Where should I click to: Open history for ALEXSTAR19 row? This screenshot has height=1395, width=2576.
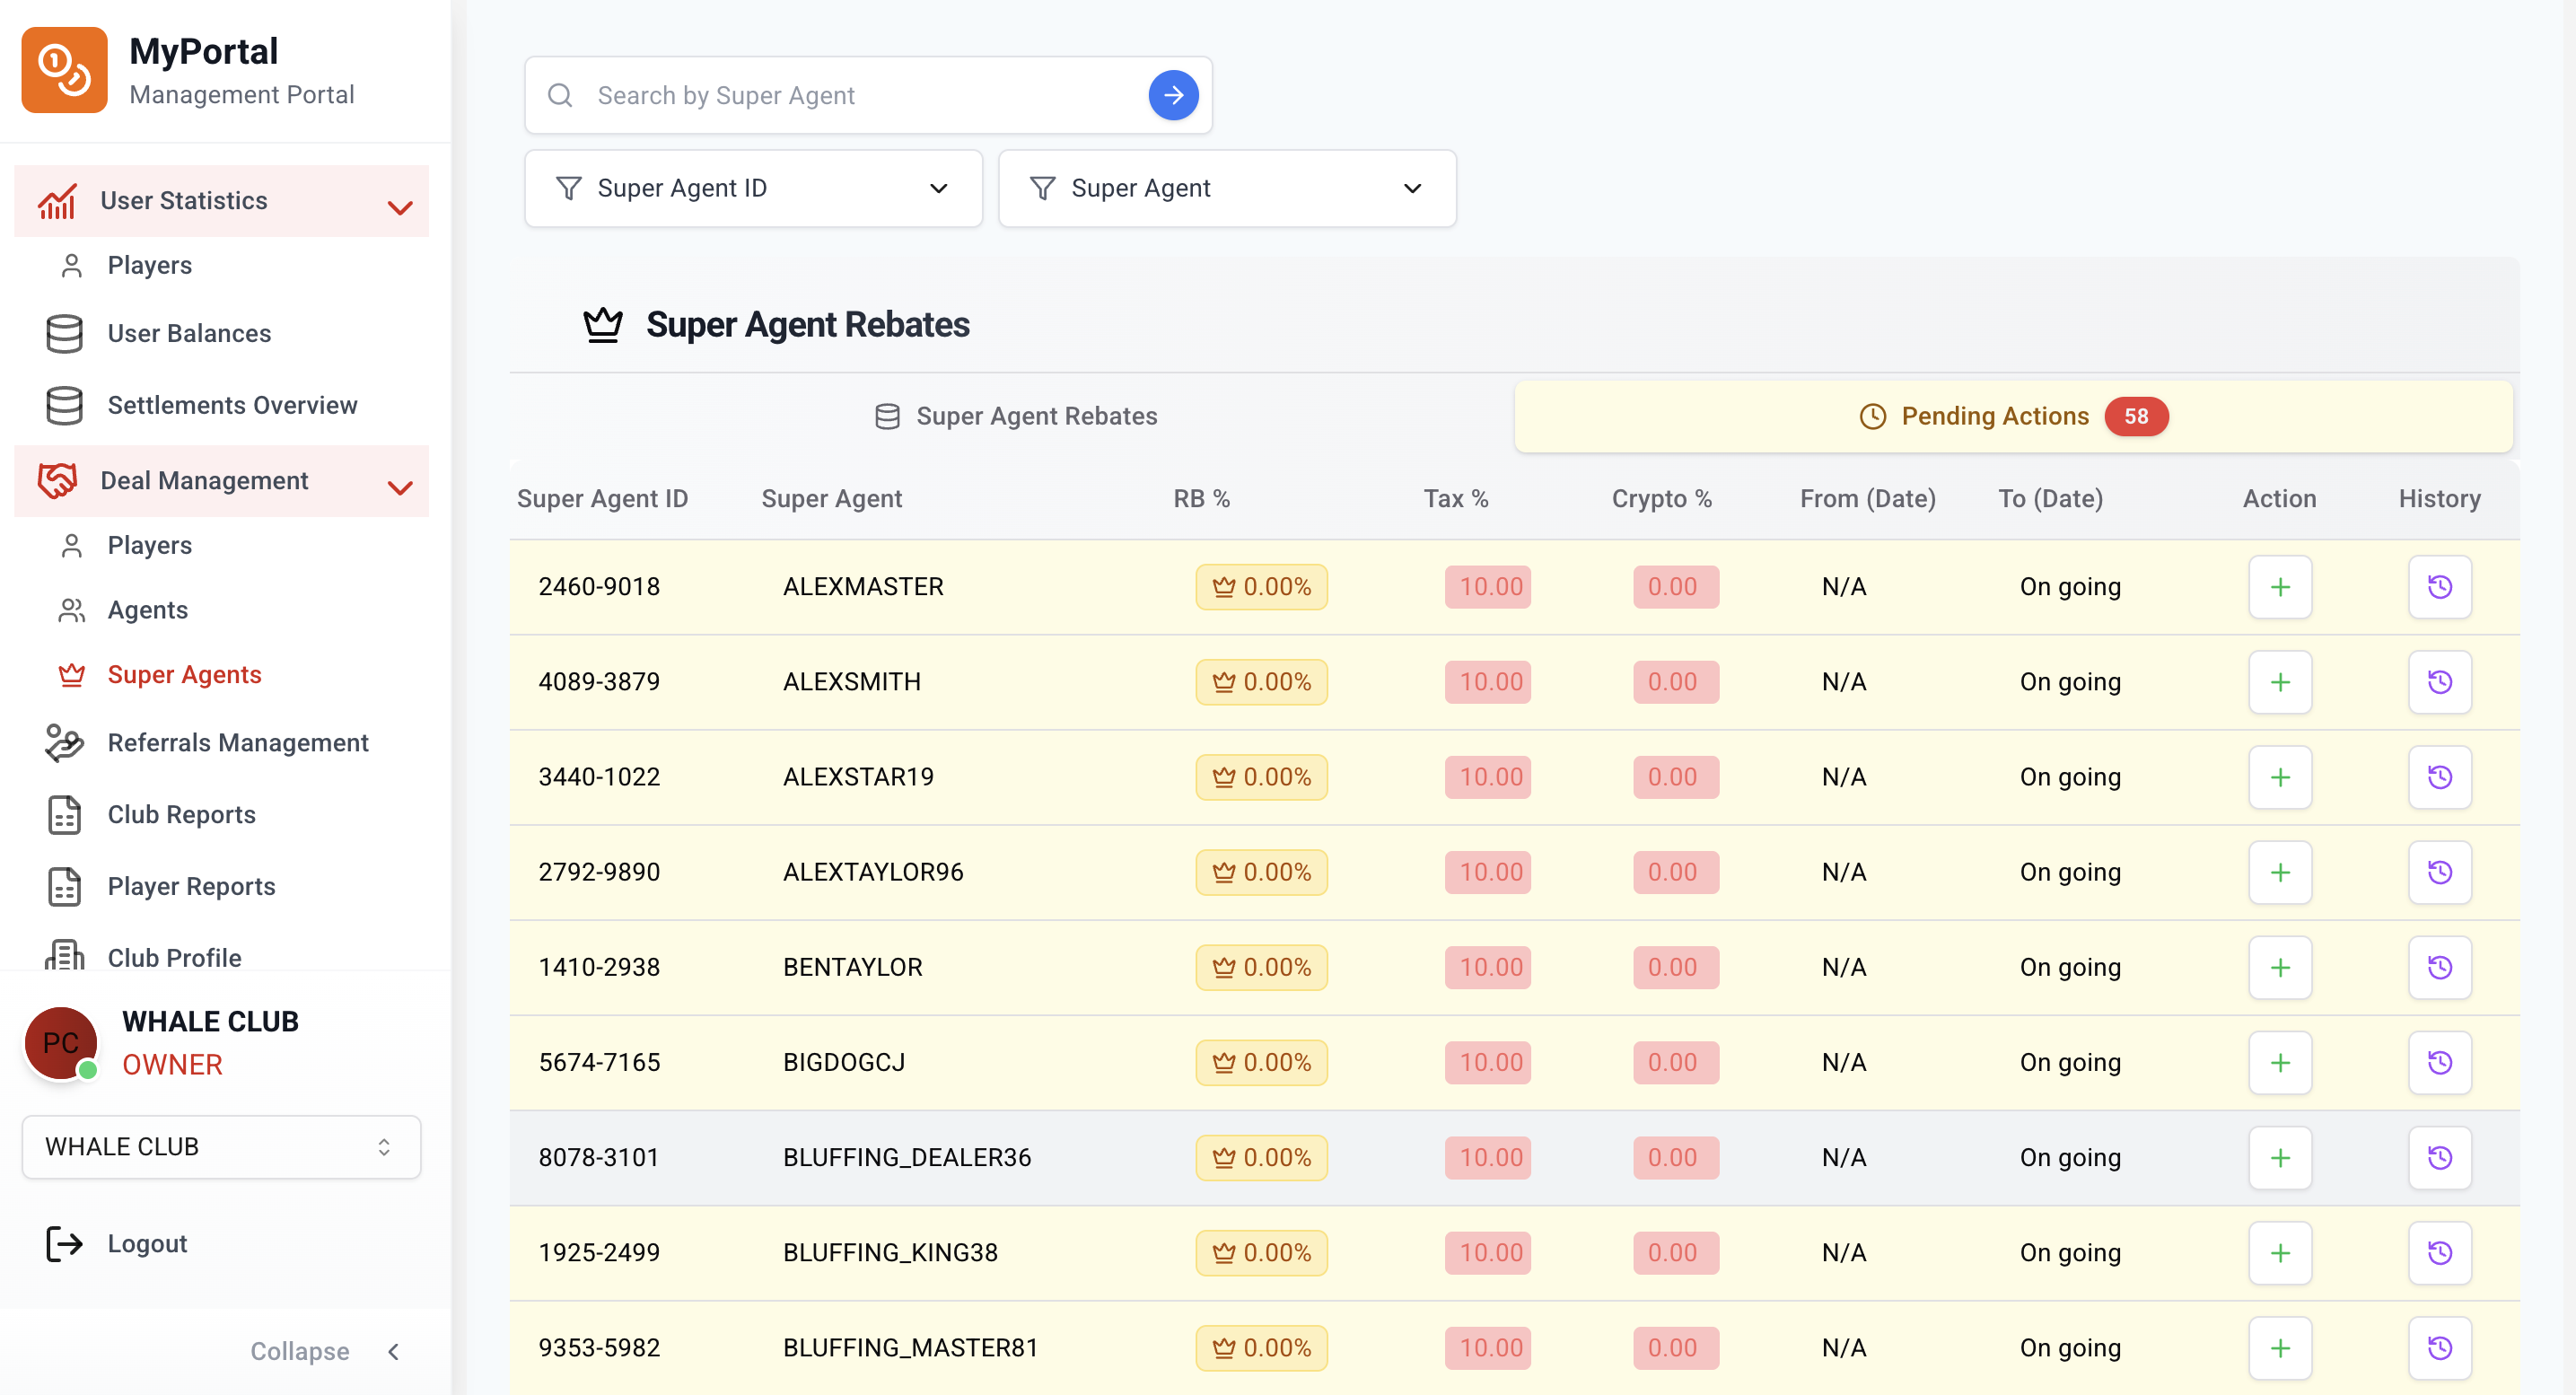tap(2439, 777)
